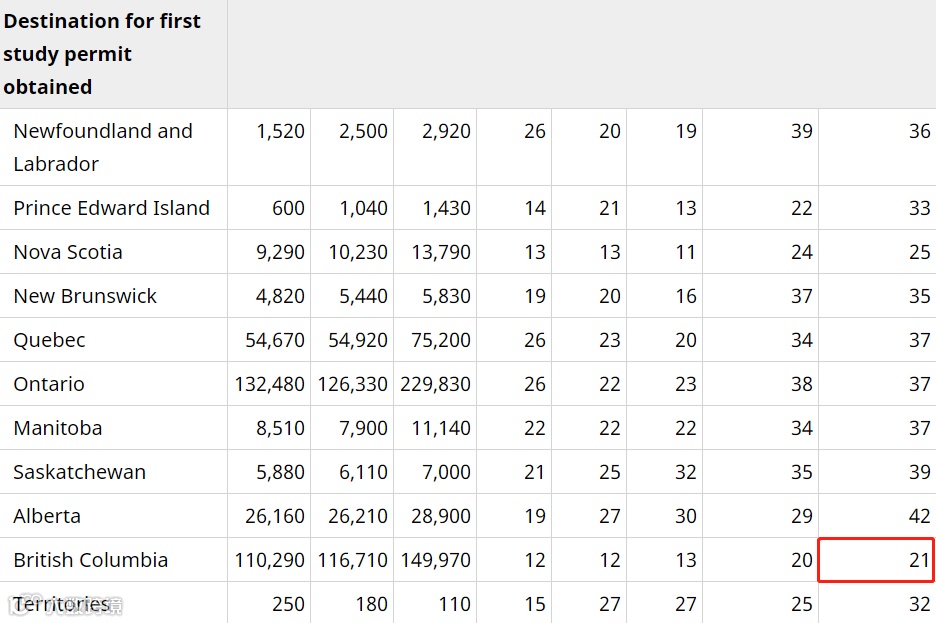
Task: Click the Ontario row label
Action: click(49, 384)
